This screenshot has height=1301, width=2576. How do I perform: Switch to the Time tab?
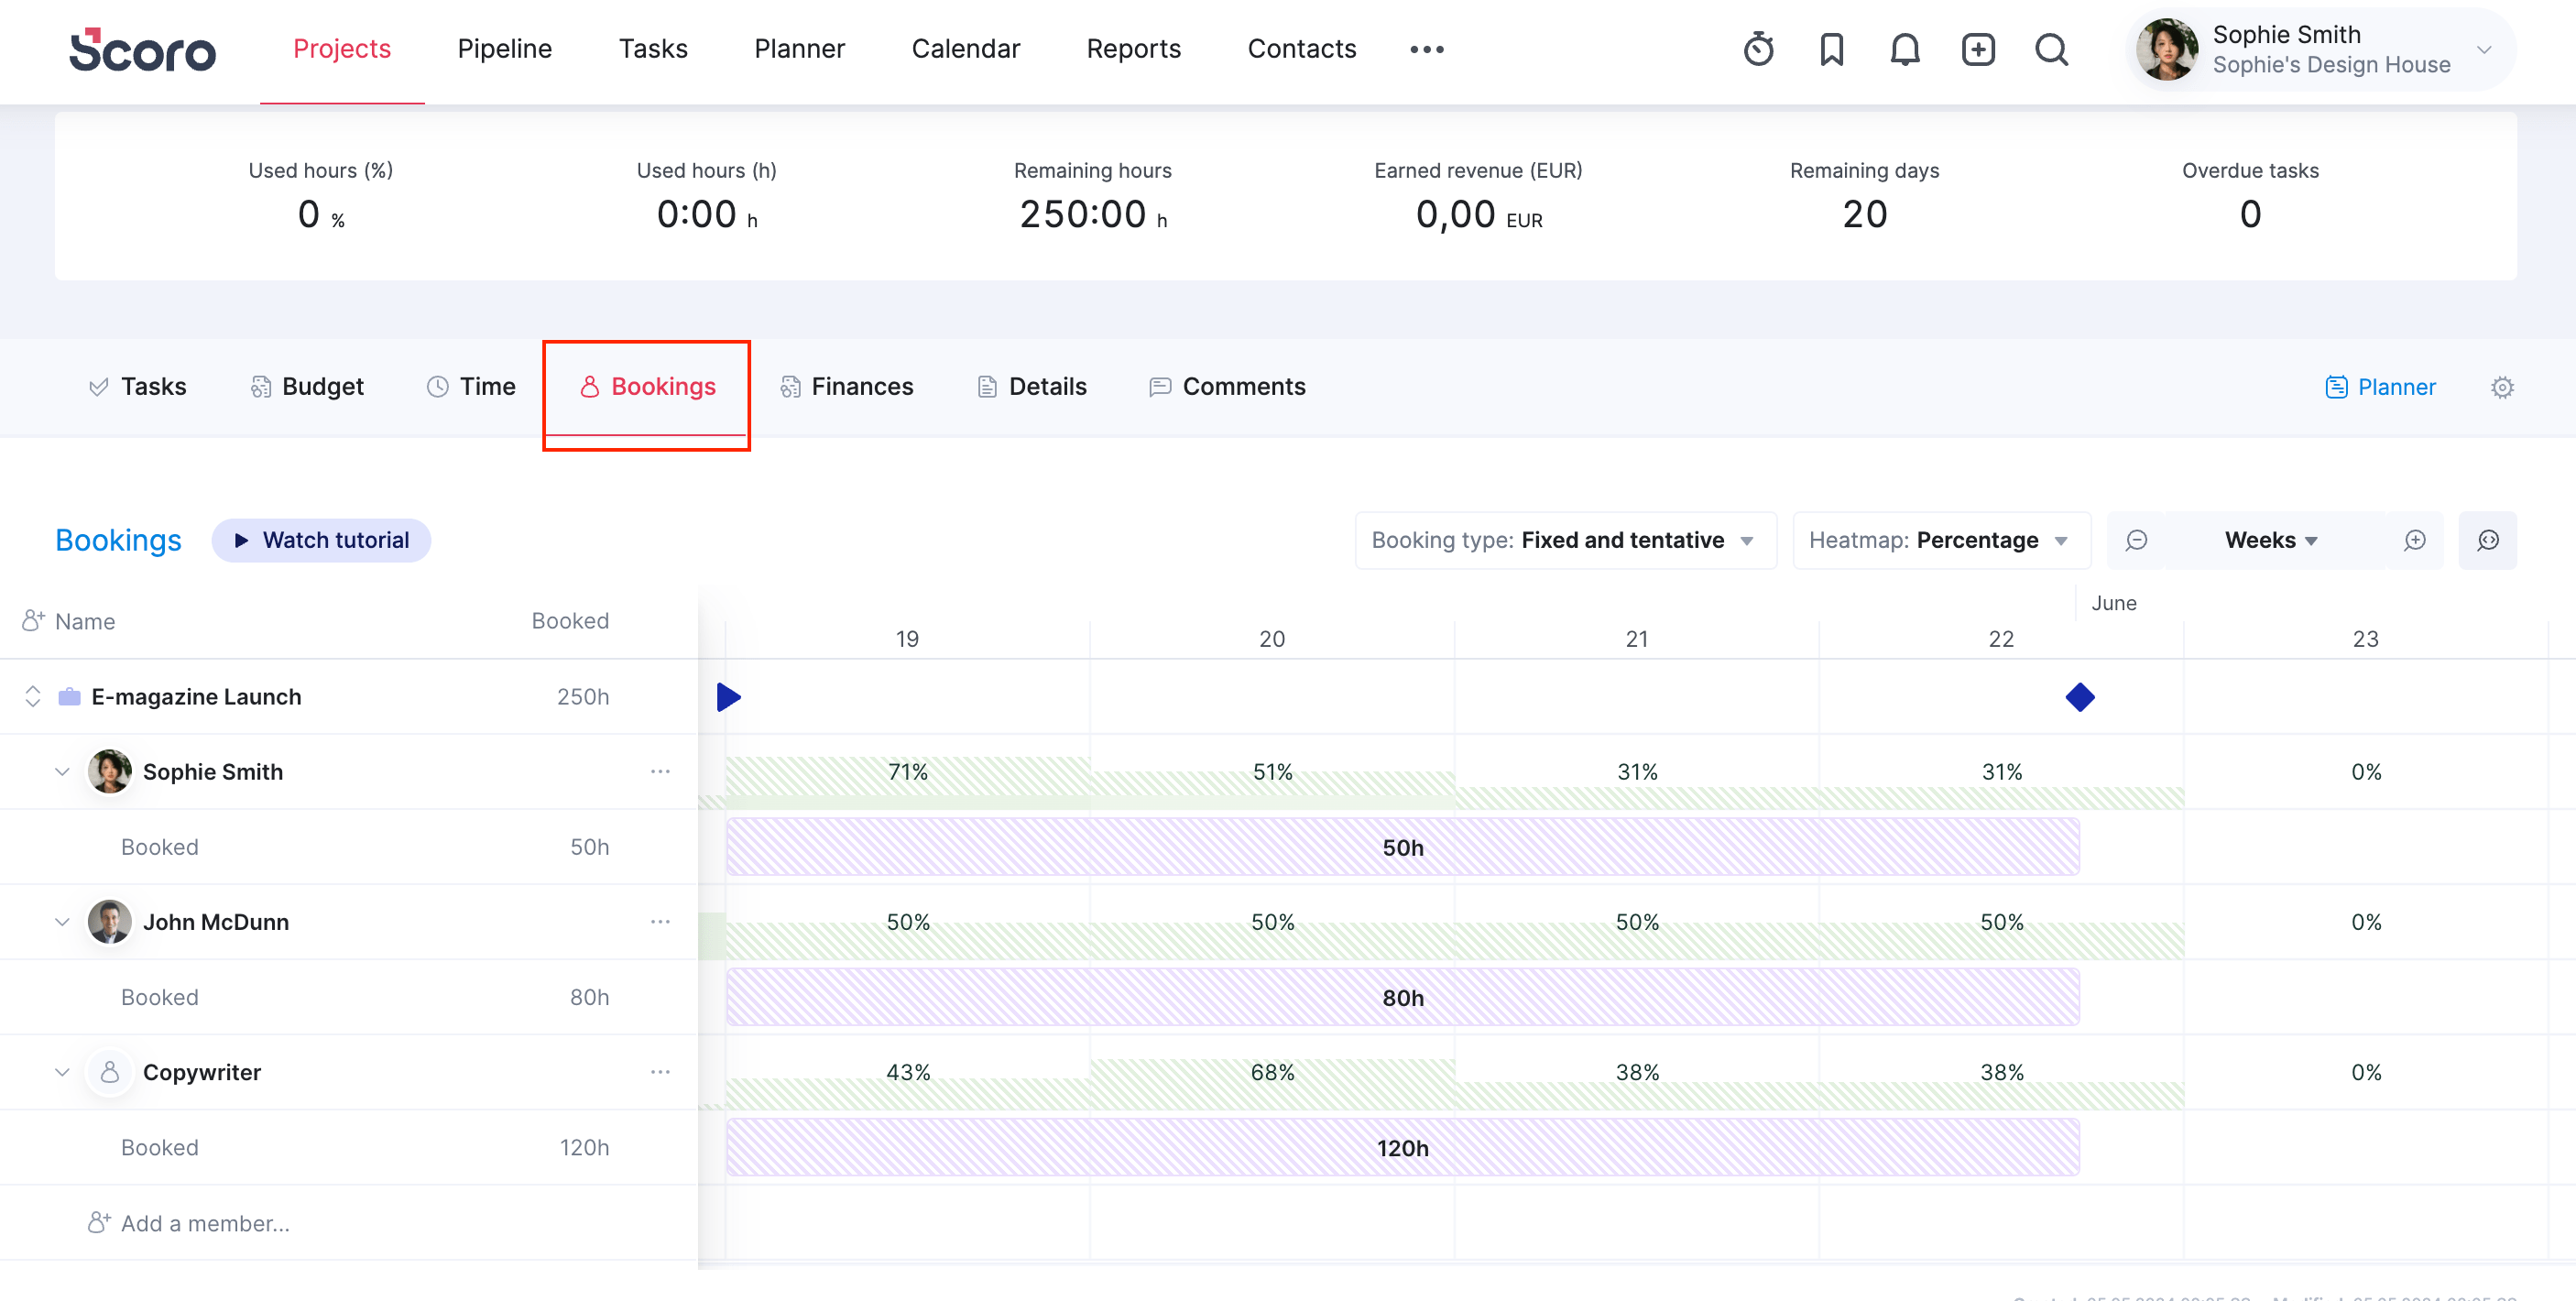(x=471, y=387)
